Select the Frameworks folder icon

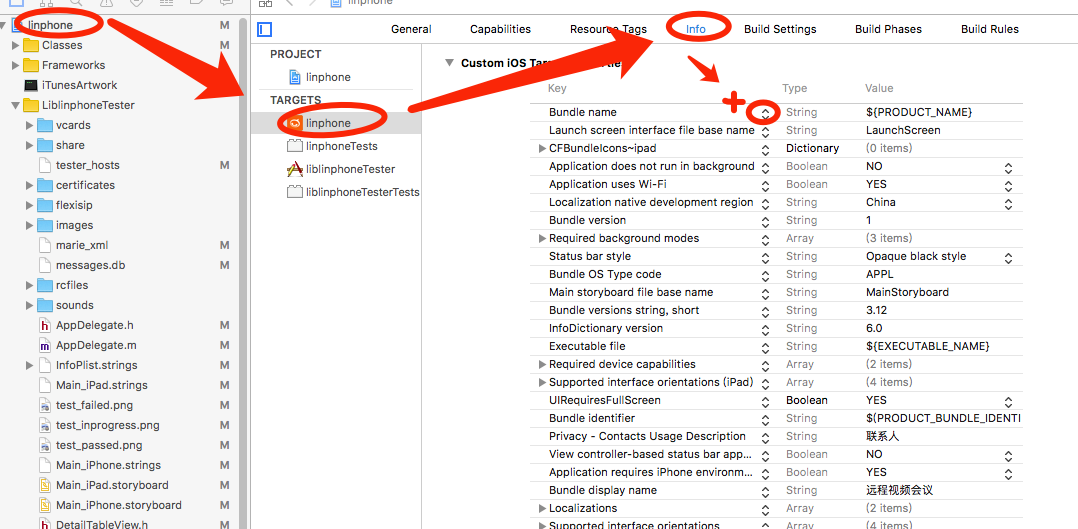click(30, 65)
